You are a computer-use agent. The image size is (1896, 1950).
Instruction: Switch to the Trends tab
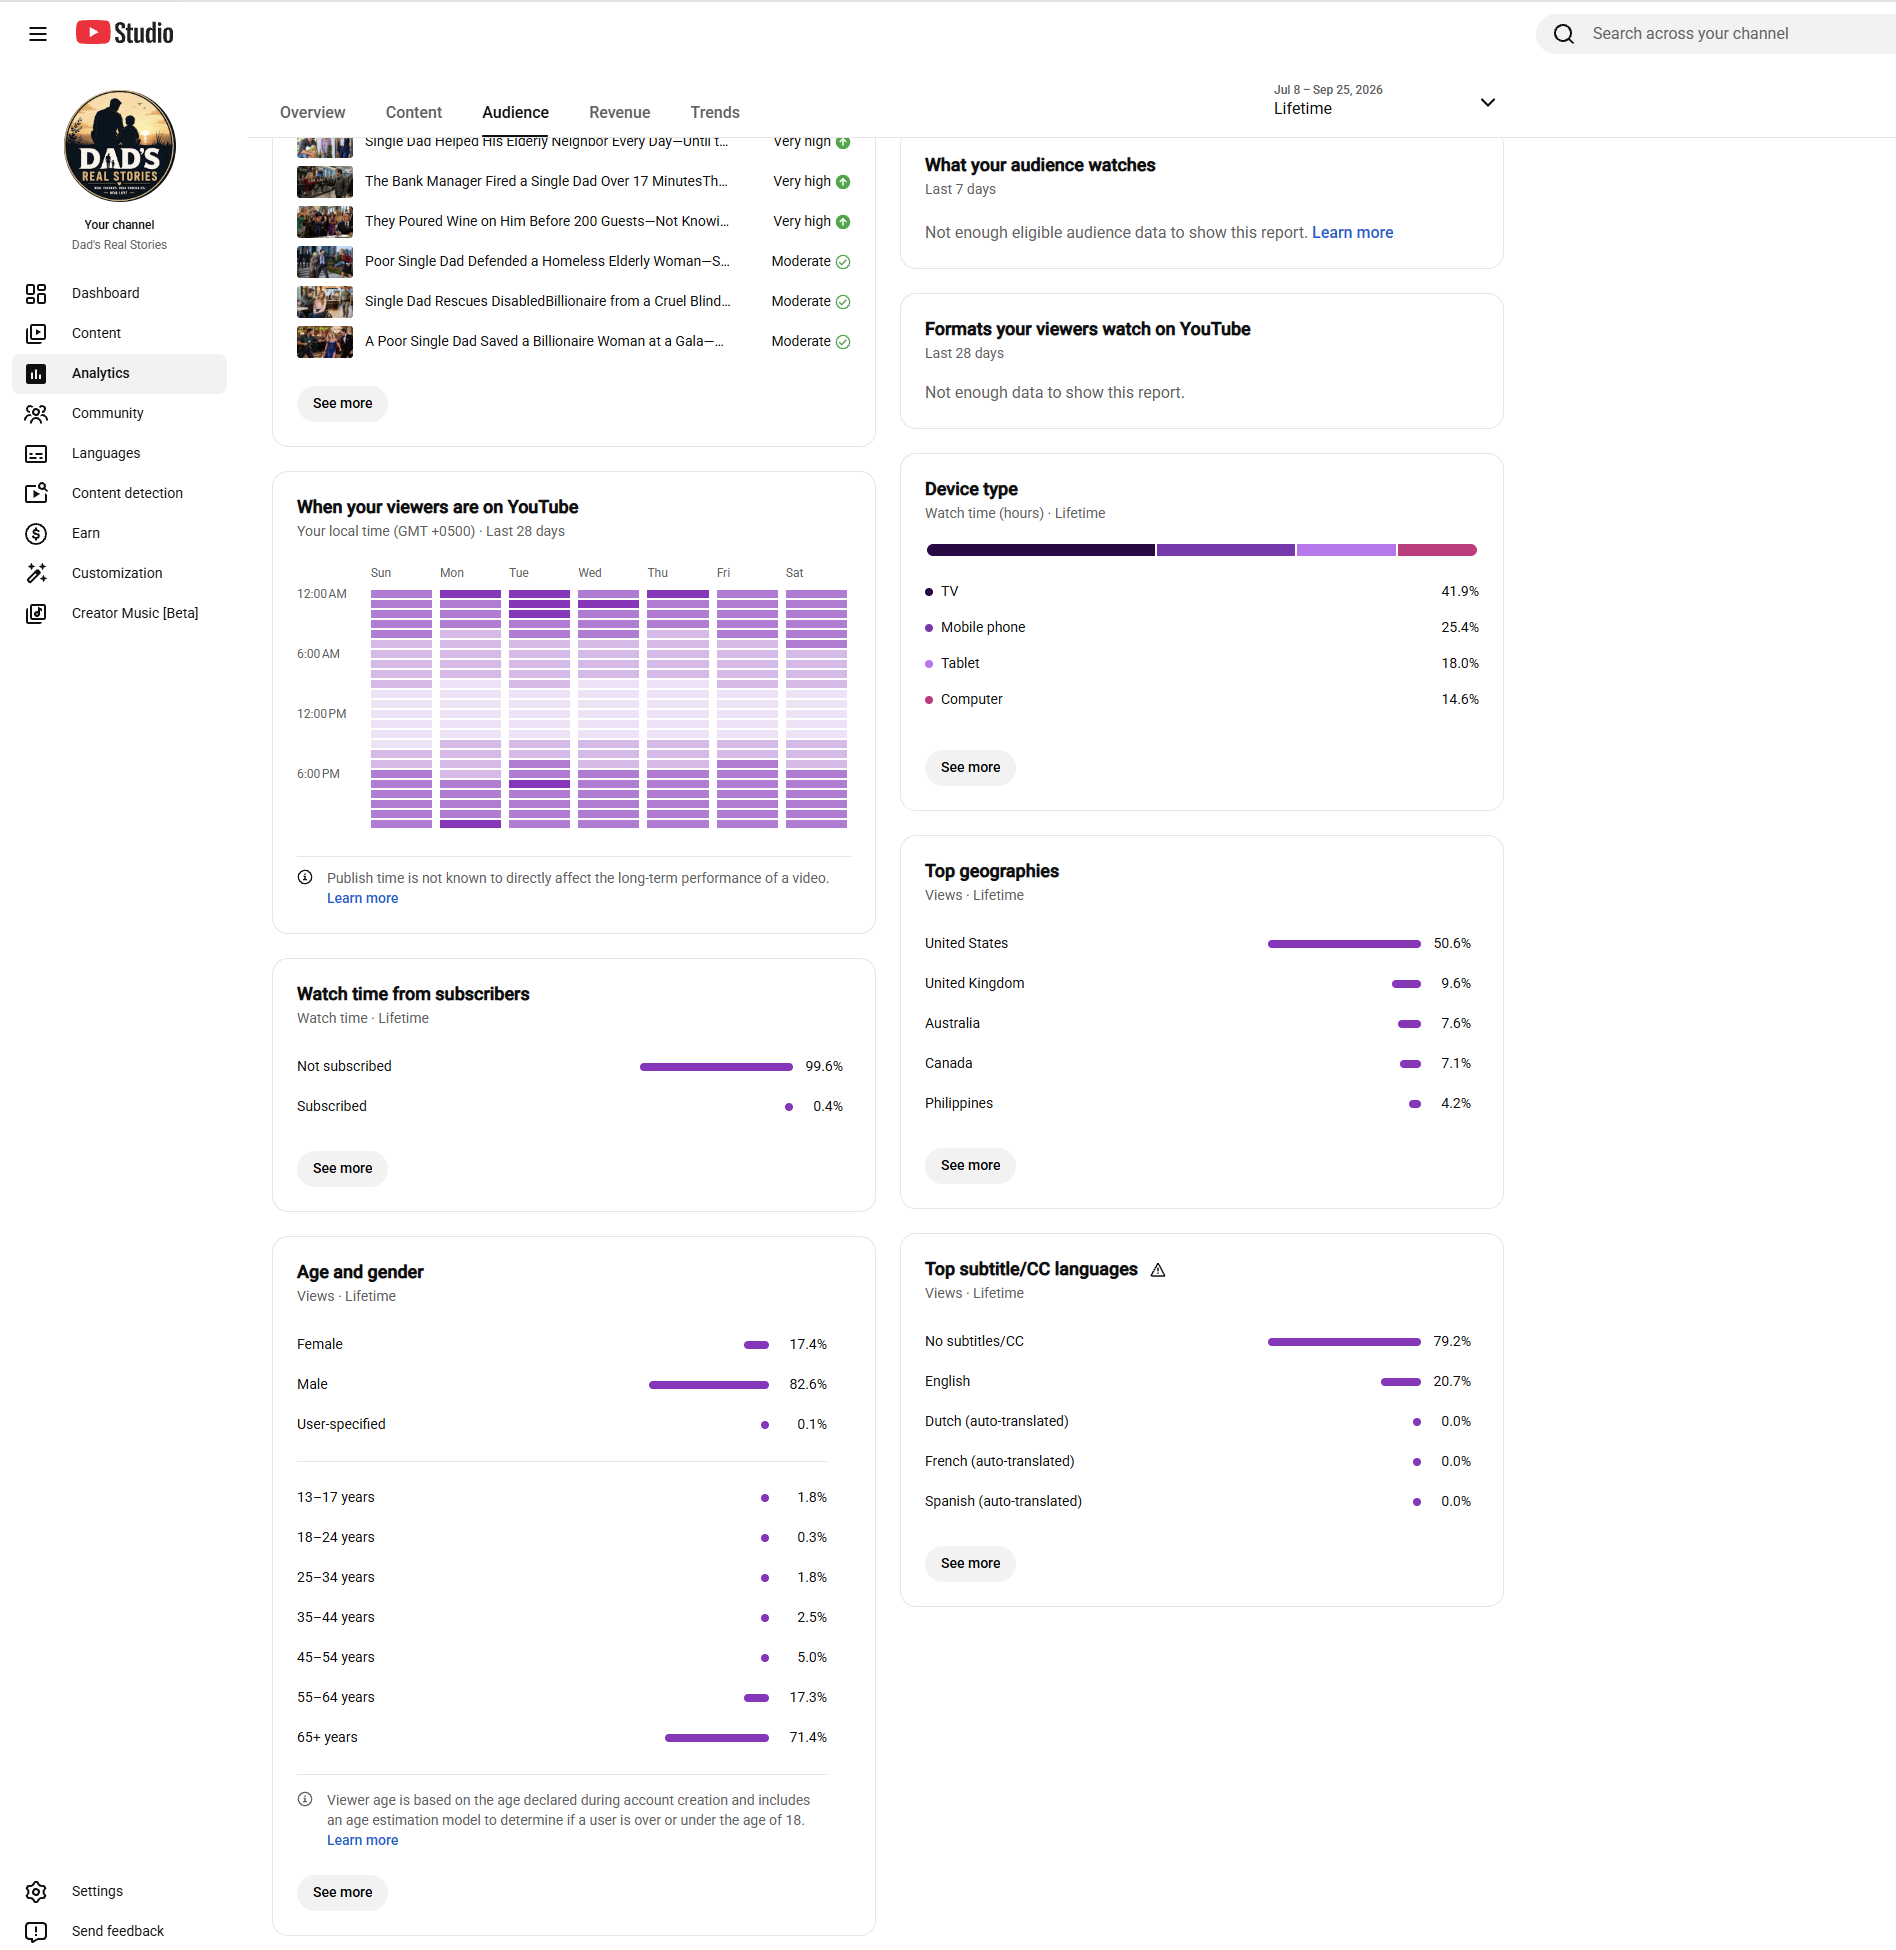point(715,112)
